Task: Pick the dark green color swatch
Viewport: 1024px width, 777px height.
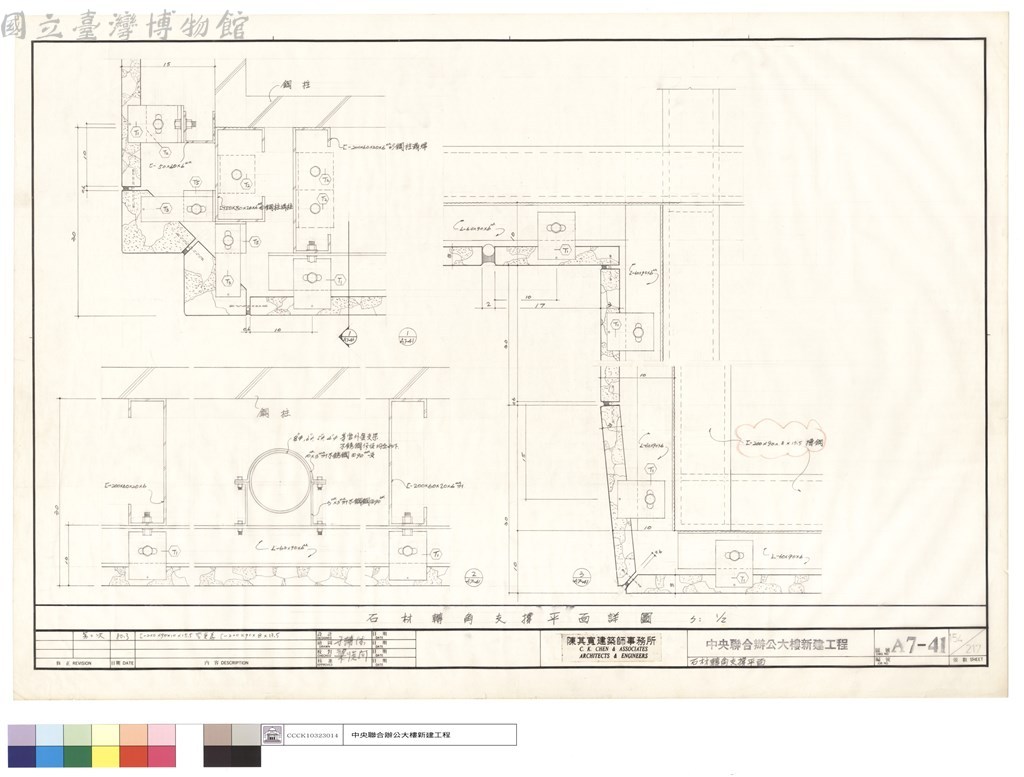Action: point(77,756)
